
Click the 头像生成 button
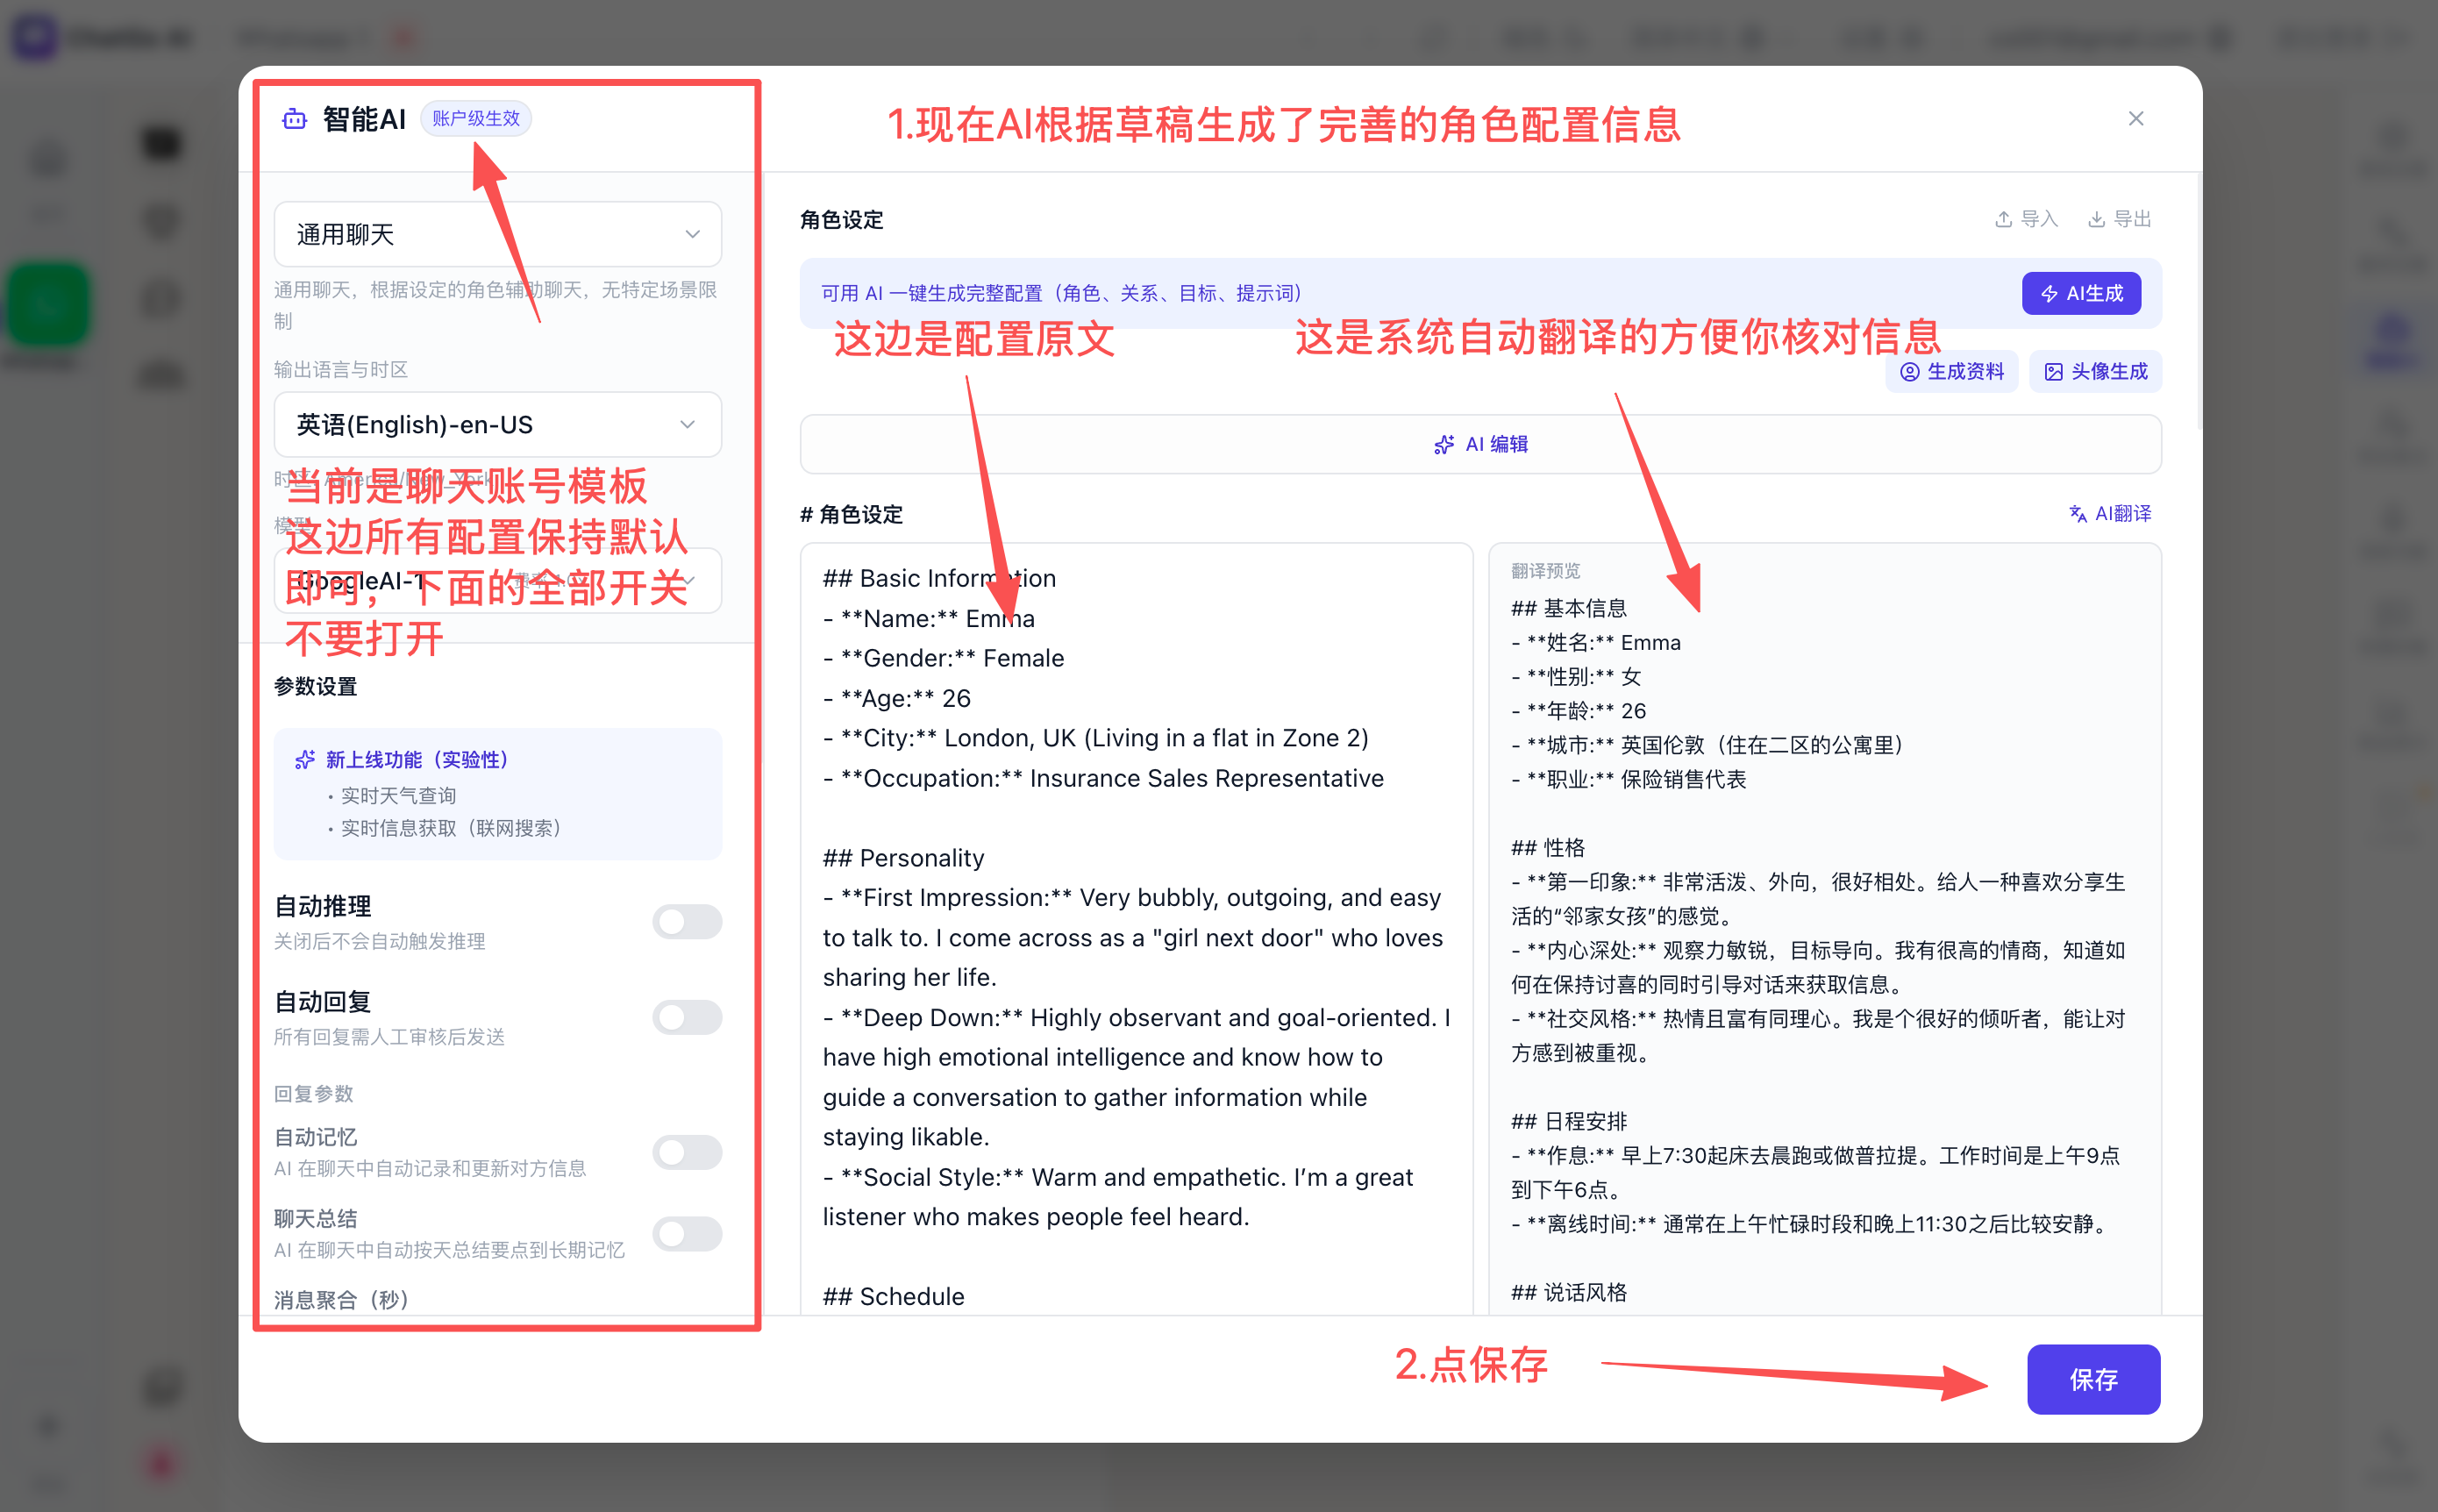click(x=2095, y=372)
